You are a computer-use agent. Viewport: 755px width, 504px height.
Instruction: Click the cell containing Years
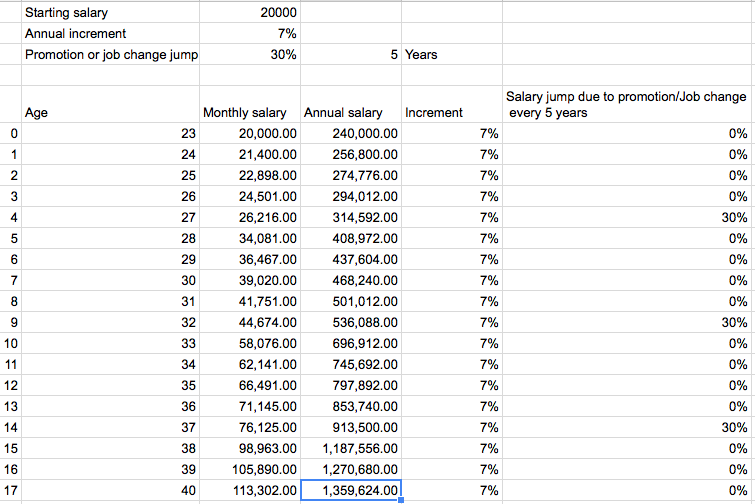[x=452, y=54]
